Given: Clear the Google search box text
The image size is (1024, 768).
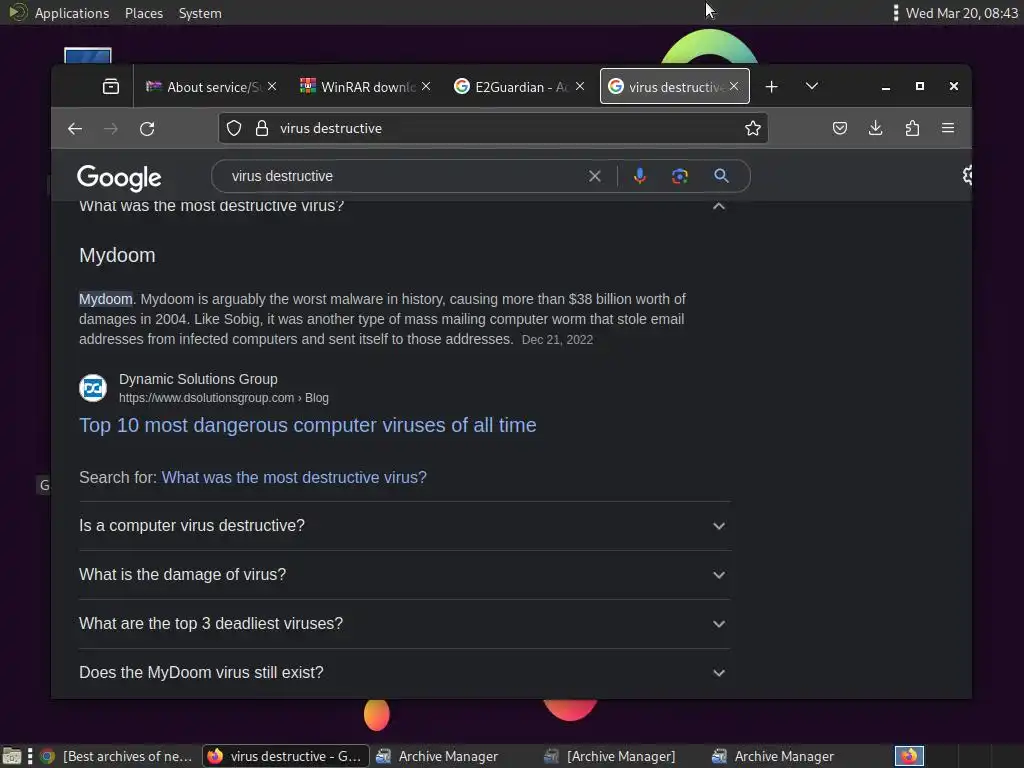Looking at the screenshot, I should [x=594, y=176].
